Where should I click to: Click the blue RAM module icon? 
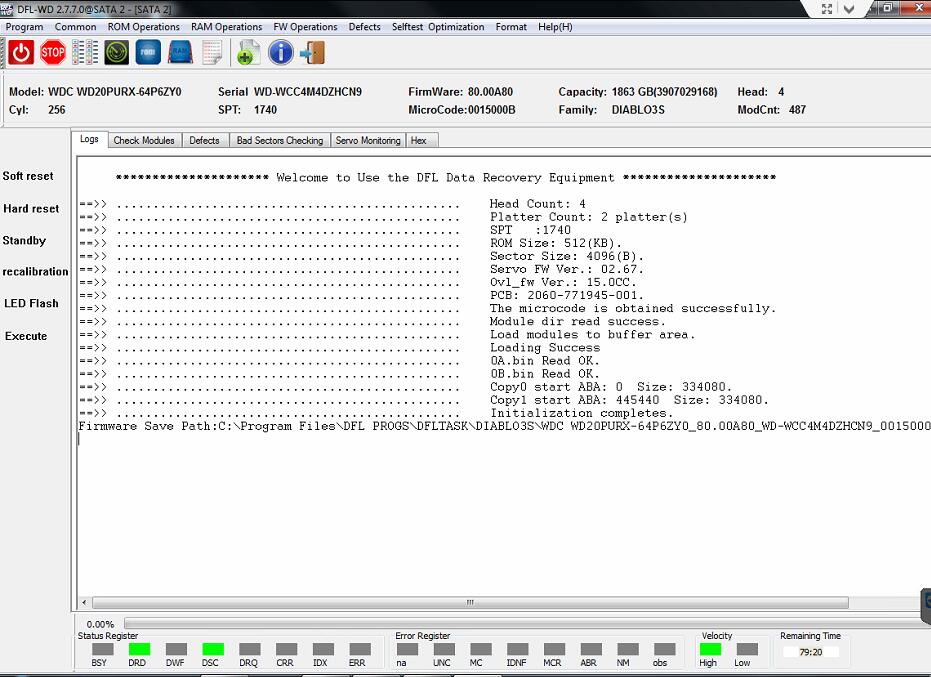coord(180,53)
